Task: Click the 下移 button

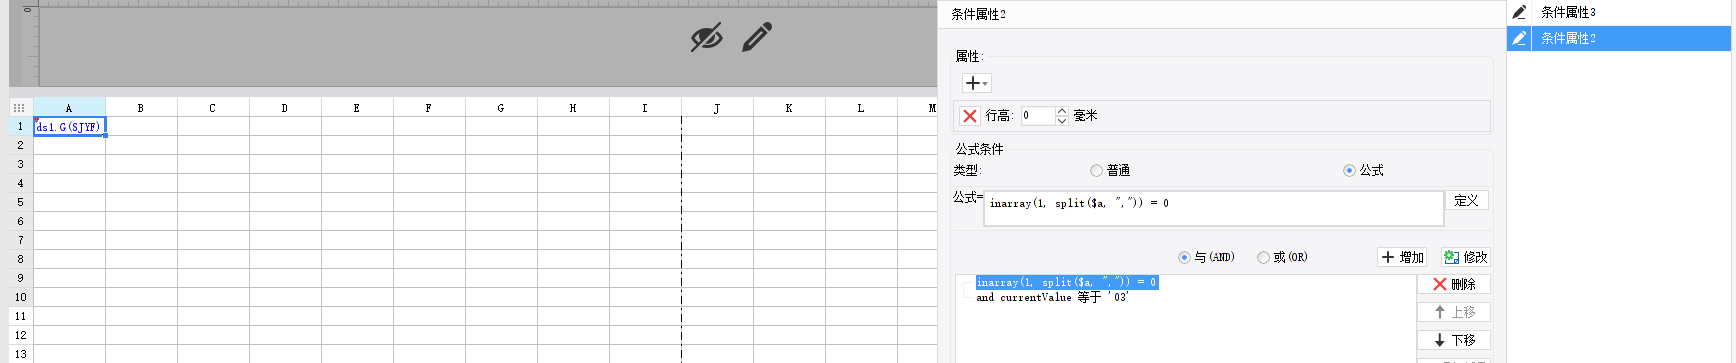Action: pyautogui.click(x=1454, y=340)
